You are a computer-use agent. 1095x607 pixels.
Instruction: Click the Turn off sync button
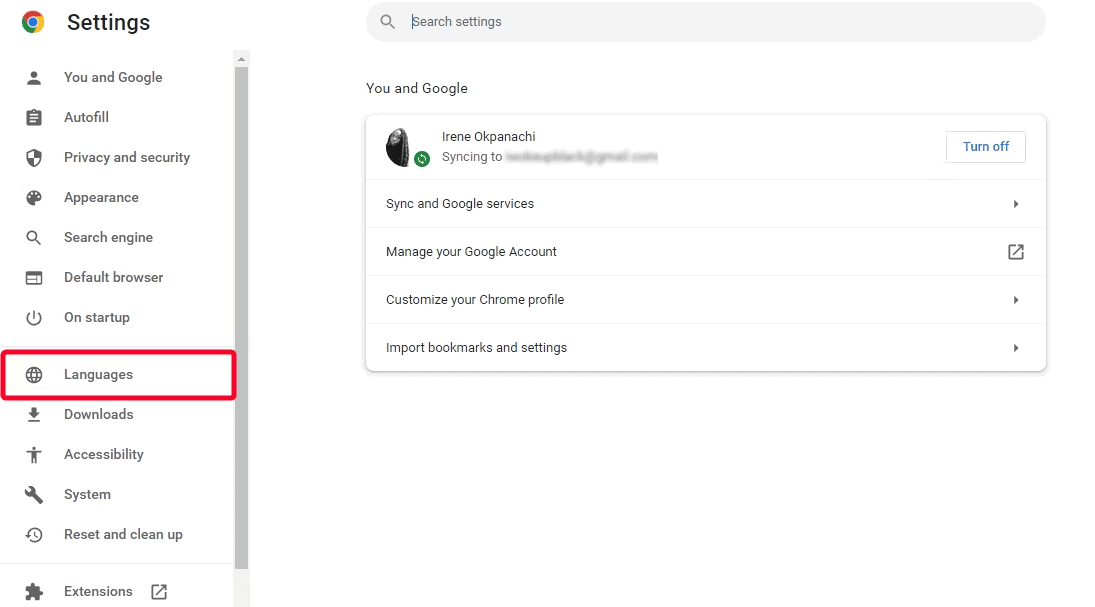tap(985, 146)
